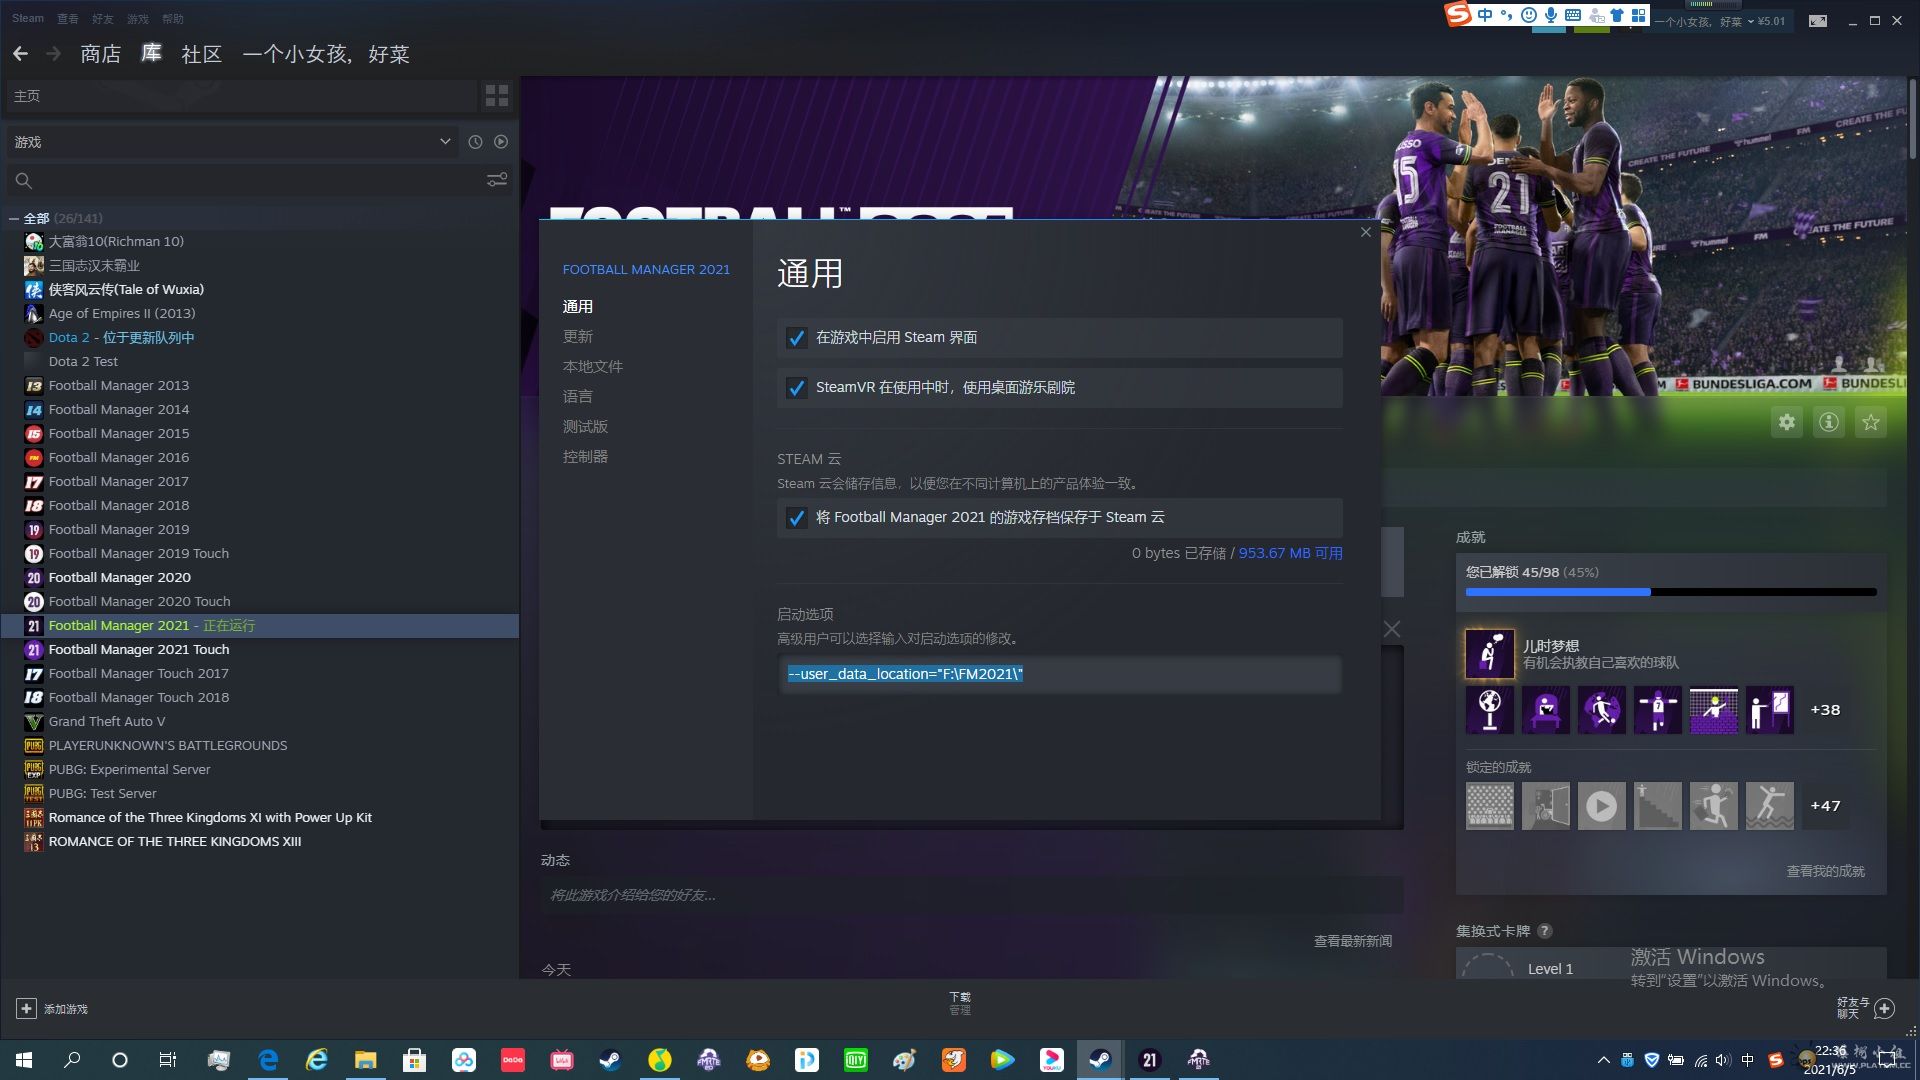The height and width of the screenshot is (1080, 1920).
Task: Expand the 游戏 category dropdown
Action: pyautogui.click(x=445, y=142)
